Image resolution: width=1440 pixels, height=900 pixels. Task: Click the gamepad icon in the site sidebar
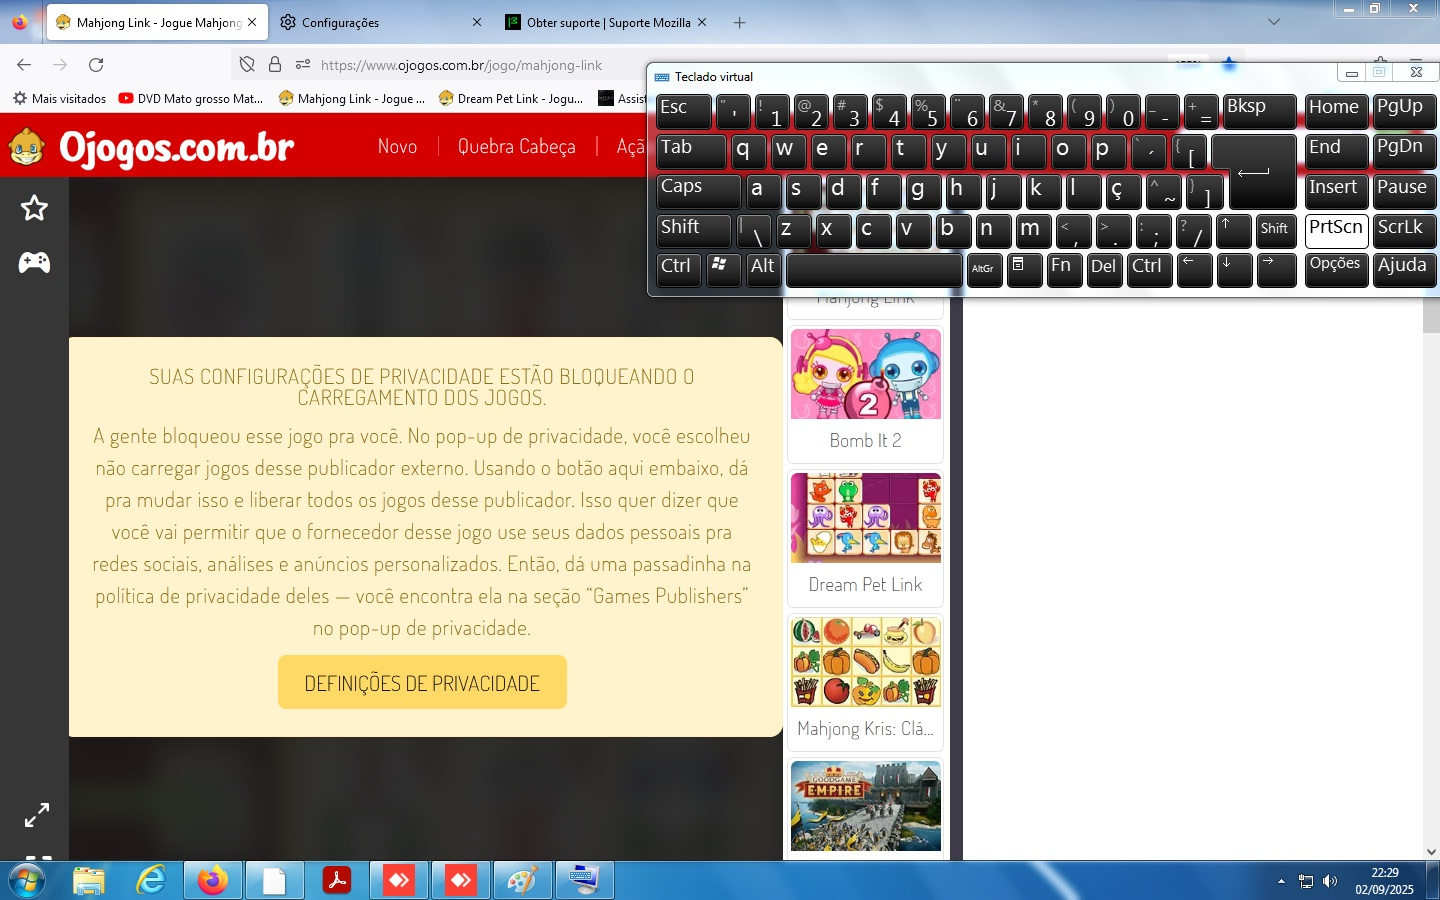click(x=35, y=262)
